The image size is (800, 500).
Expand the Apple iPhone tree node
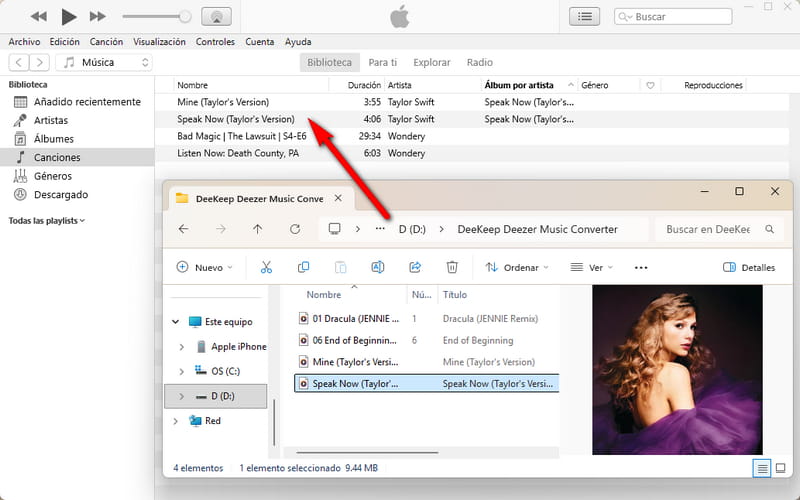tap(182, 347)
